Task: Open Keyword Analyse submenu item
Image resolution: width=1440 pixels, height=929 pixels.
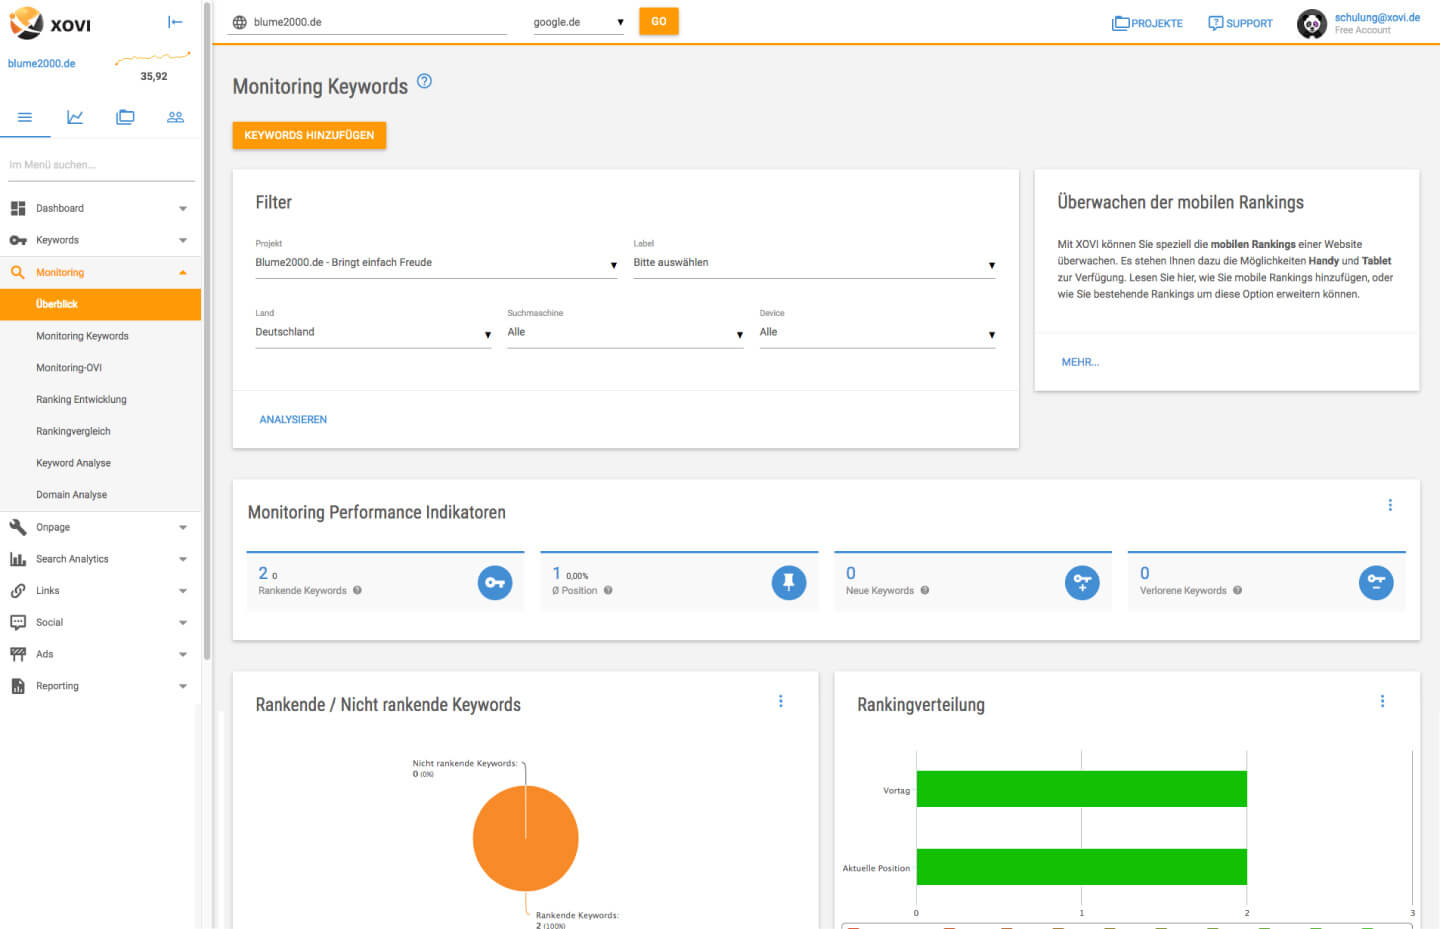Action: [73, 463]
